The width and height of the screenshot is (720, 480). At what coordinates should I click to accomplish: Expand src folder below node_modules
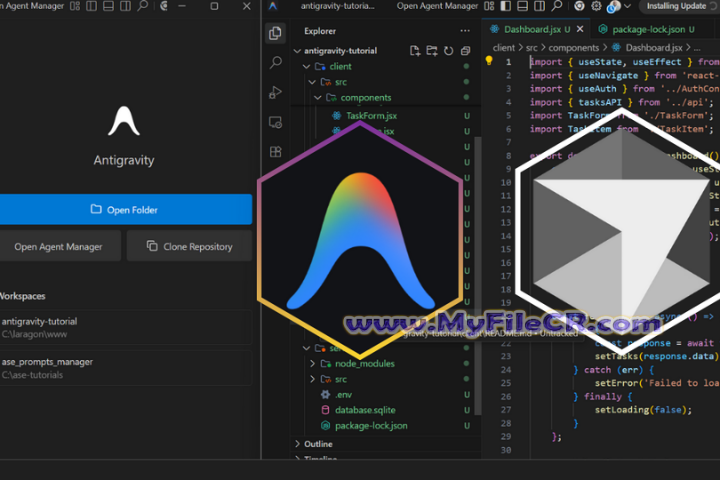pyautogui.click(x=312, y=379)
